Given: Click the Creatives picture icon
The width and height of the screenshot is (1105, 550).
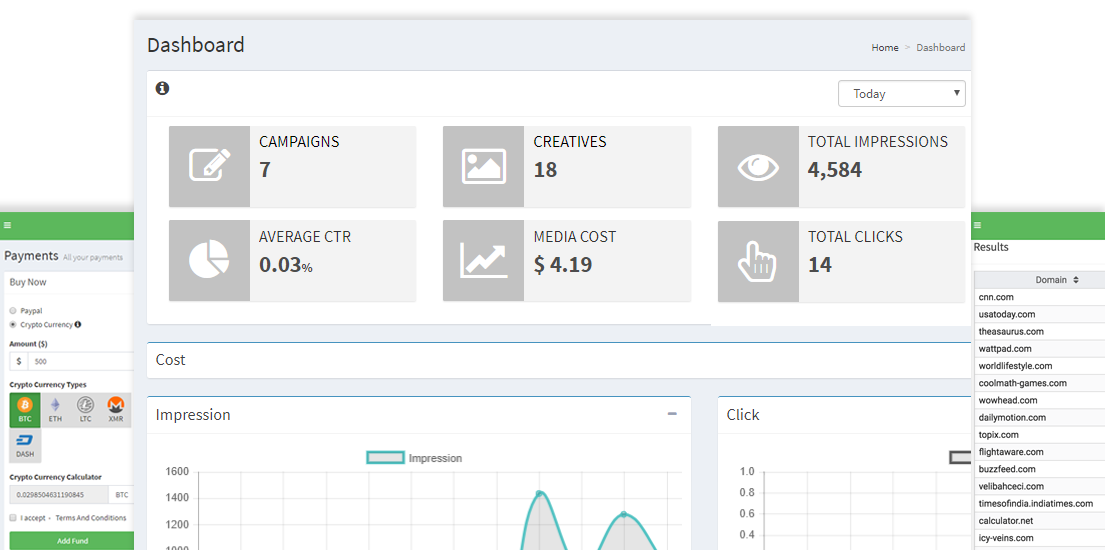Looking at the screenshot, I should click(483, 166).
